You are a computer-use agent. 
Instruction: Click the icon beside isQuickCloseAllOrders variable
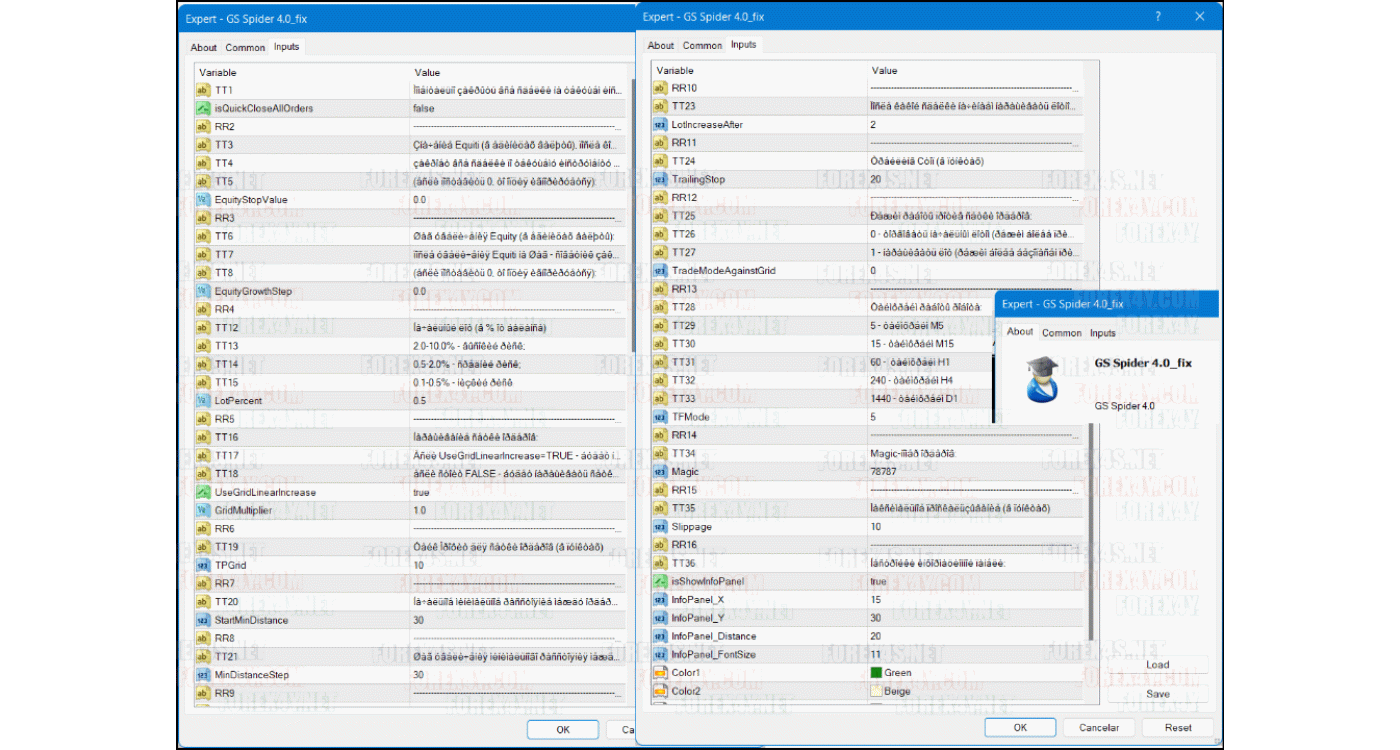point(202,108)
